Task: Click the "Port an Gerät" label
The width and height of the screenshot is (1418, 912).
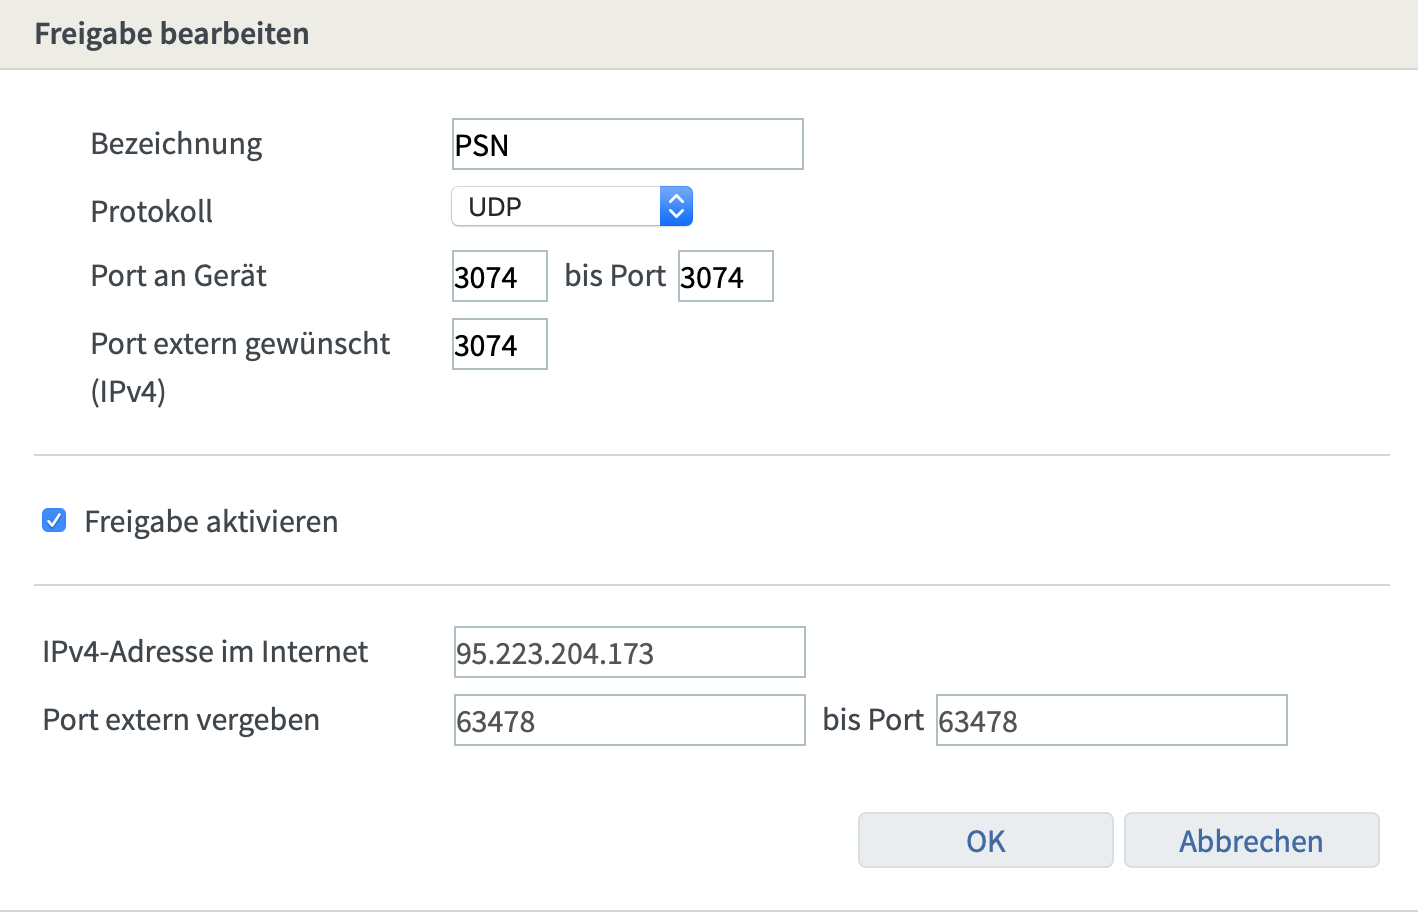Action: tap(179, 276)
